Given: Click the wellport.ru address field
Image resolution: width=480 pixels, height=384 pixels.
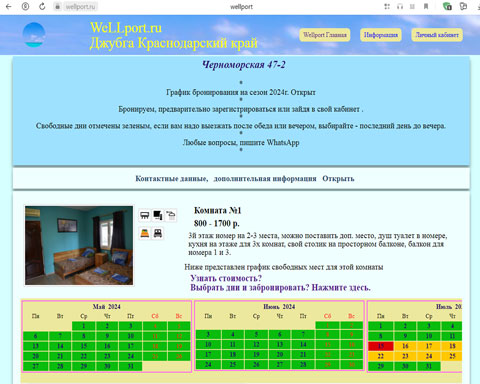Looking at the screenshot, I should point(80,6).
